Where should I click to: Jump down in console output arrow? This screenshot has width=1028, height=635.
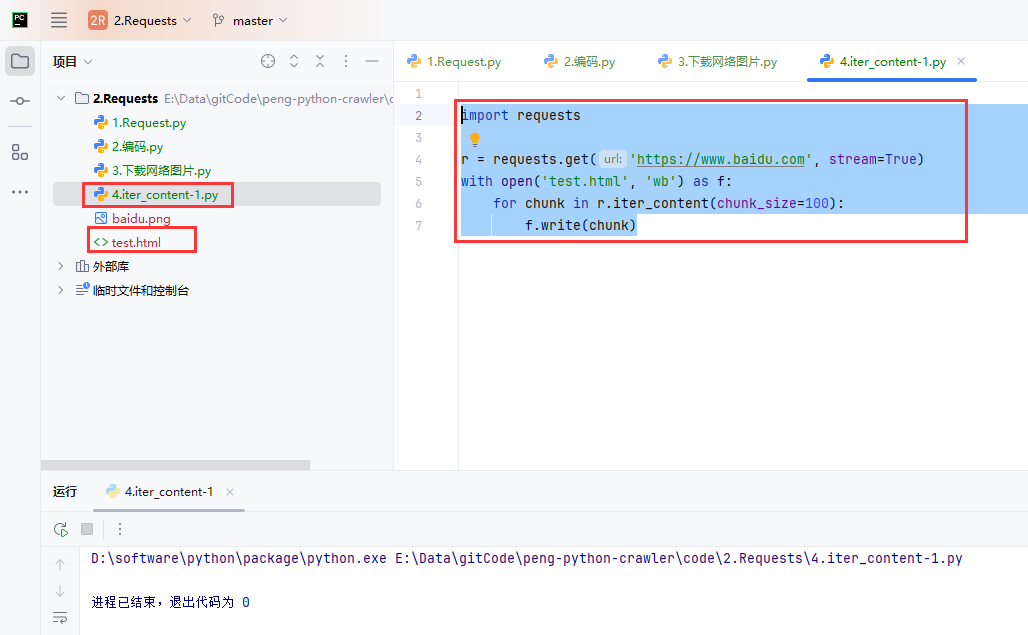[x=60, y=591]
